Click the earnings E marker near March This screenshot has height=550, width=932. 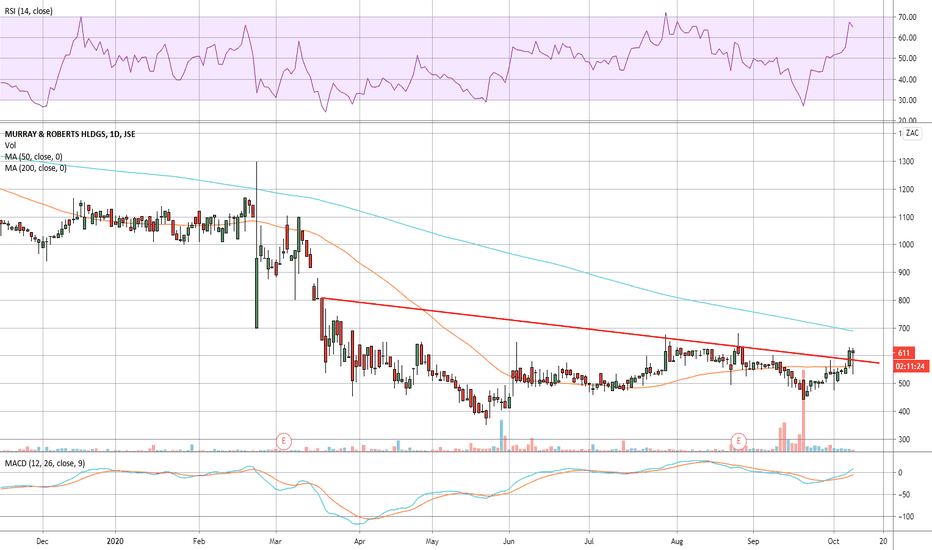[284, 441]
